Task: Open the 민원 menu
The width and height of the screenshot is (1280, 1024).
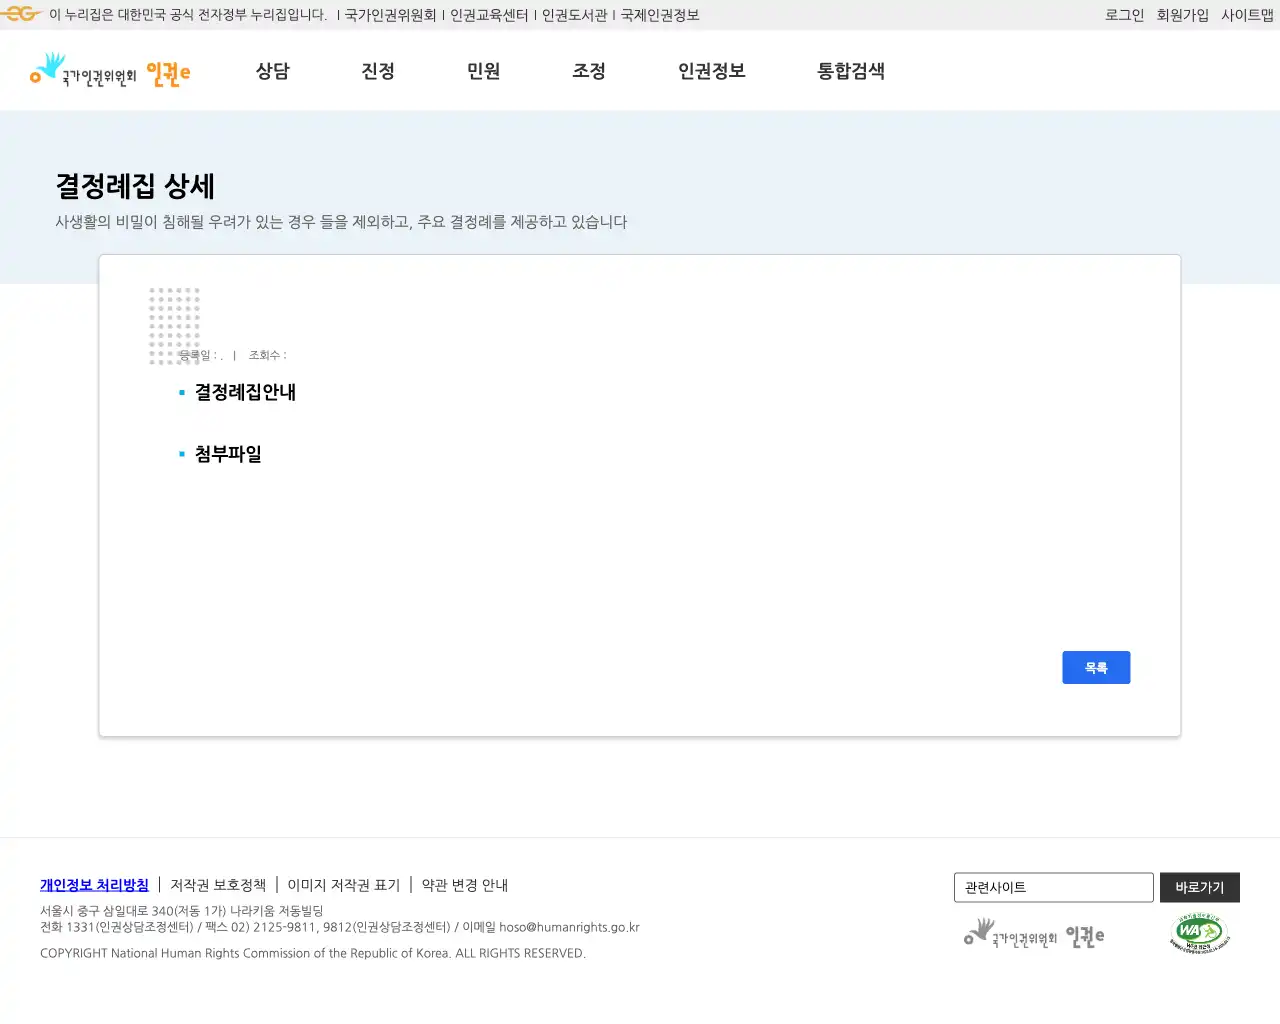Action: pos(484,71)
